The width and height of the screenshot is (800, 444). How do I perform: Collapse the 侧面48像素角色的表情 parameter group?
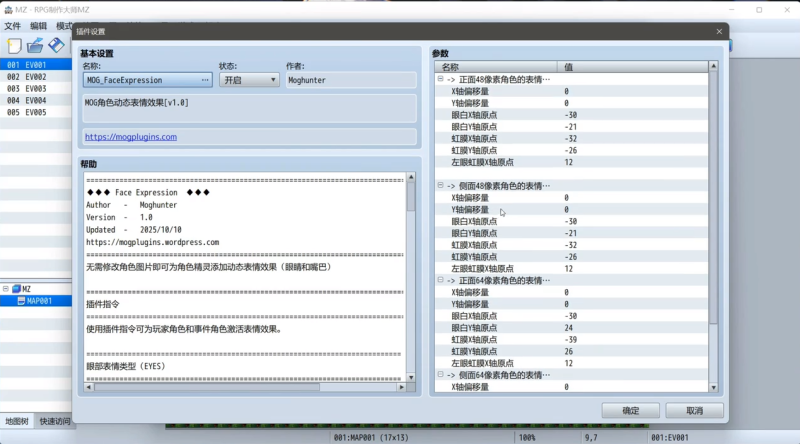click(x=440, y=185)
